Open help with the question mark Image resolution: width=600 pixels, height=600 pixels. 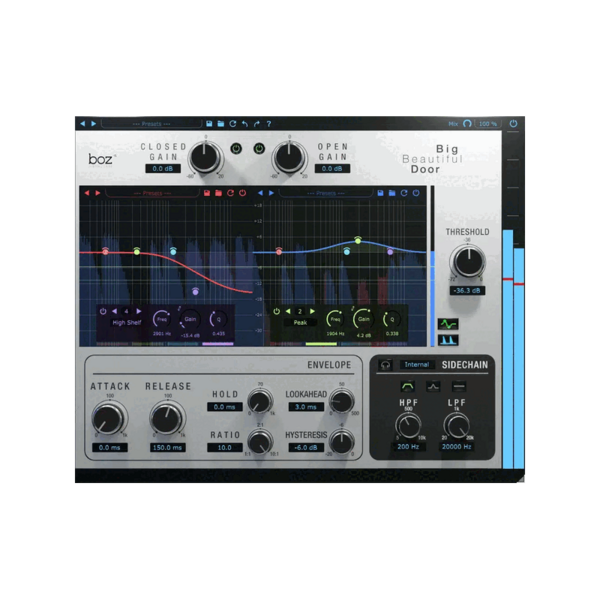pos(269,124)
